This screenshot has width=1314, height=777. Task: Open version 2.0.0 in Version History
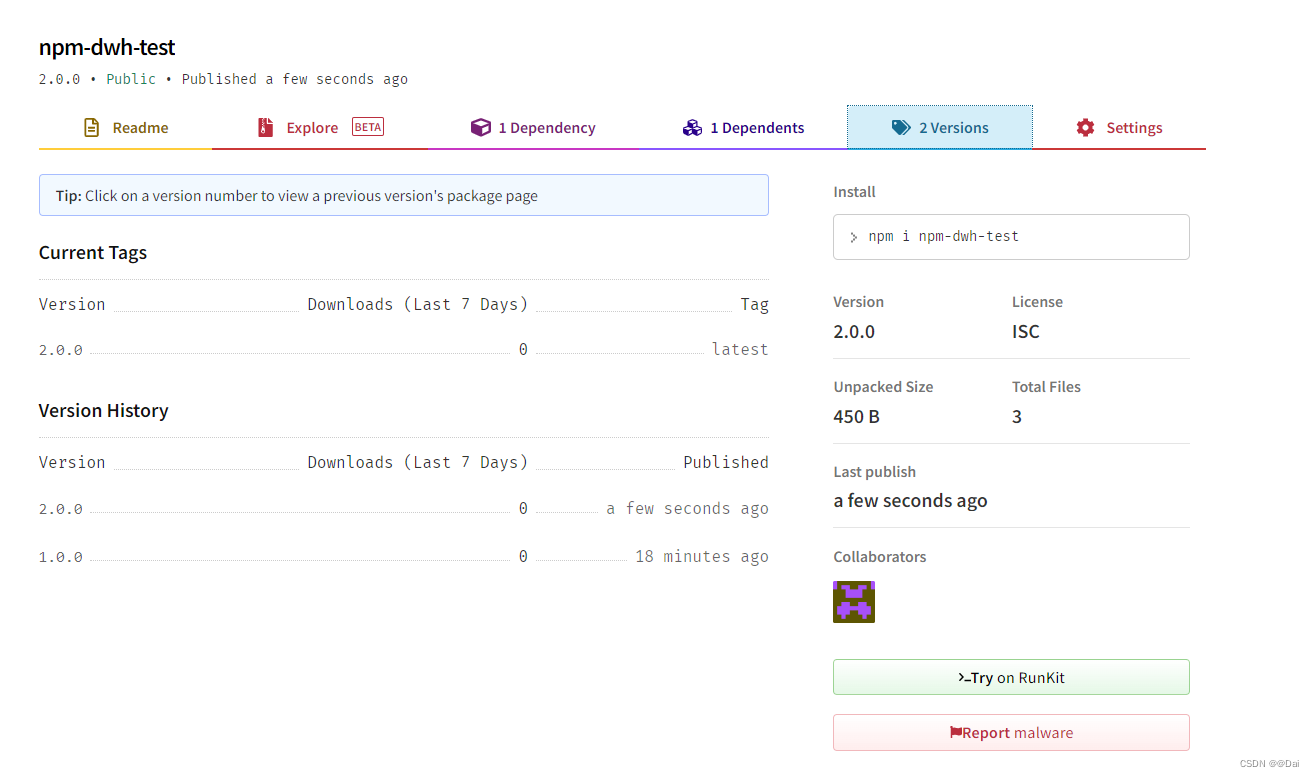coord(61,509)
